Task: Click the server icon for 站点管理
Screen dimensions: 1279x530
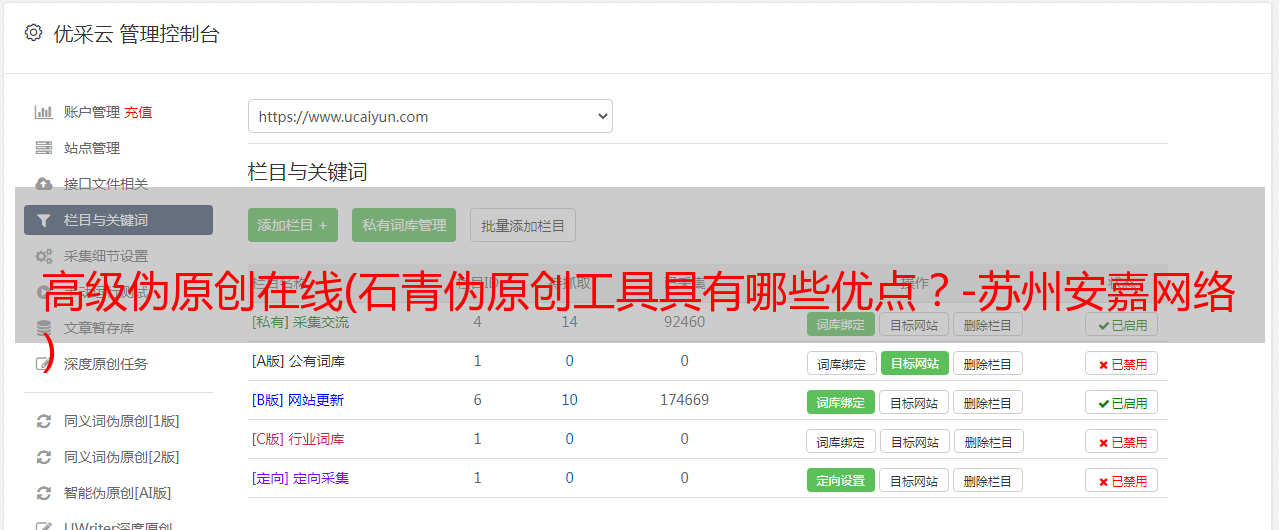Action: 44,148
